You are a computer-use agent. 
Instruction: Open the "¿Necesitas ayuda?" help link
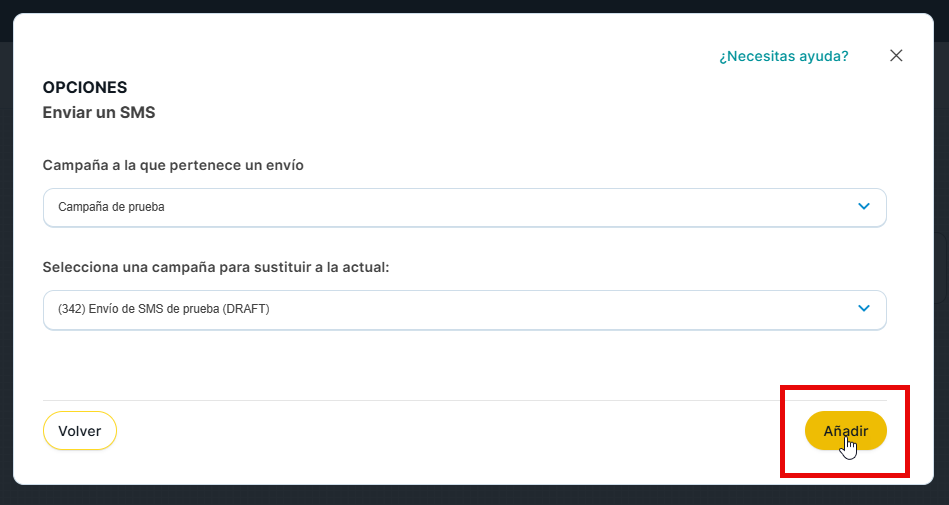point(783,56)
